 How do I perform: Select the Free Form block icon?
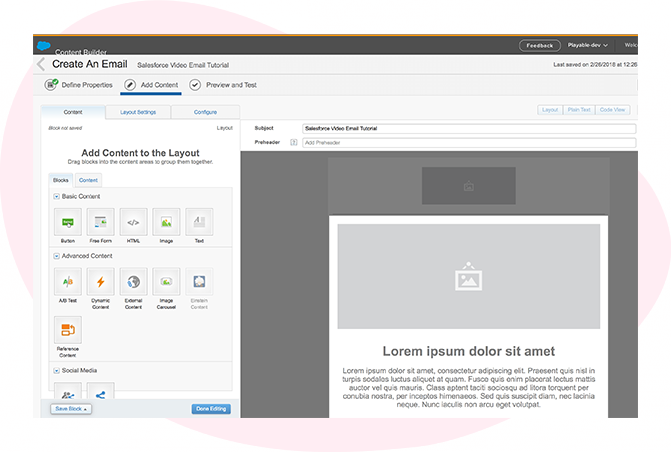pyautogui.click(x=101, y=222)
